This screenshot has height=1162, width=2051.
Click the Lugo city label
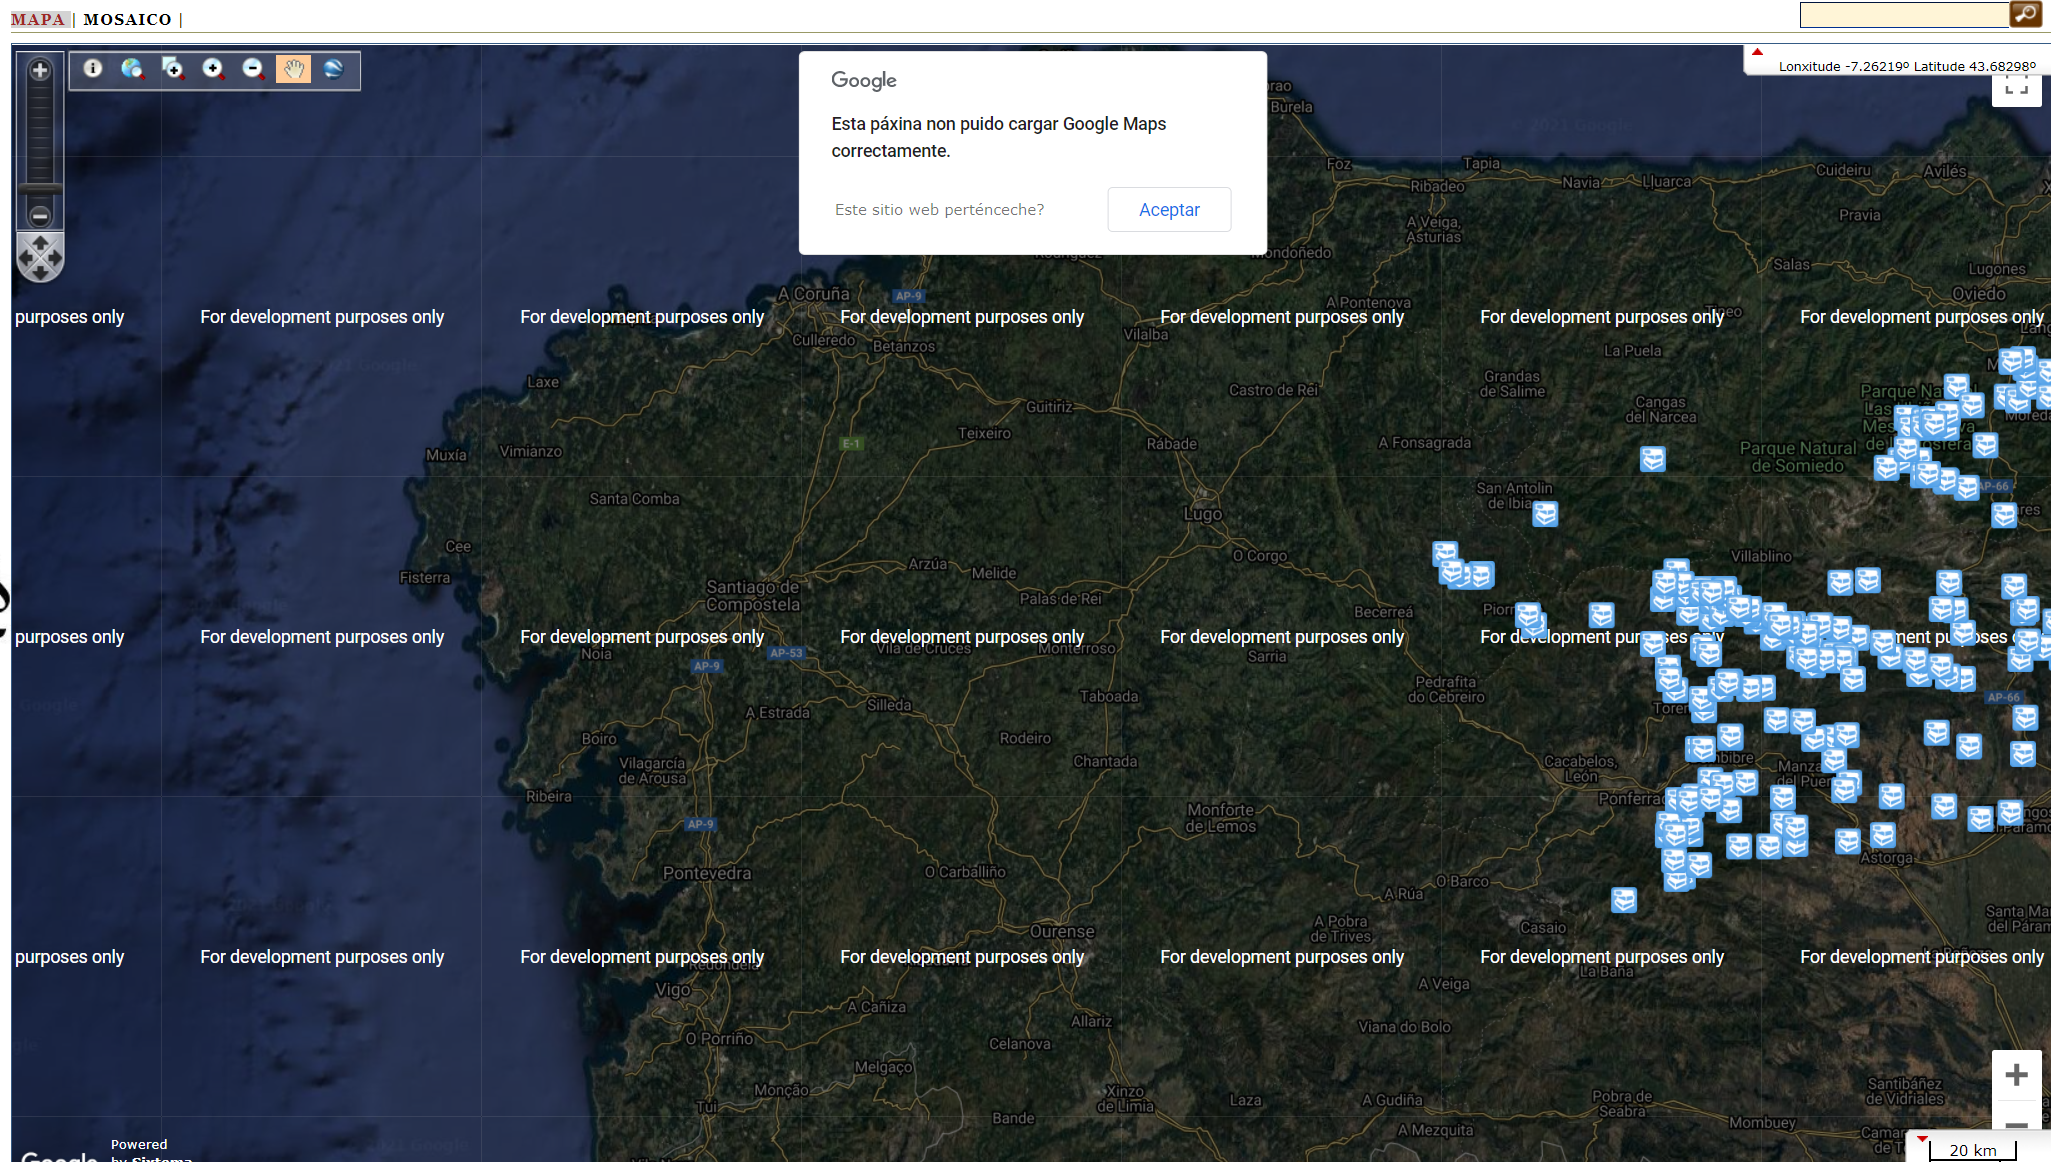point(1203,514)
